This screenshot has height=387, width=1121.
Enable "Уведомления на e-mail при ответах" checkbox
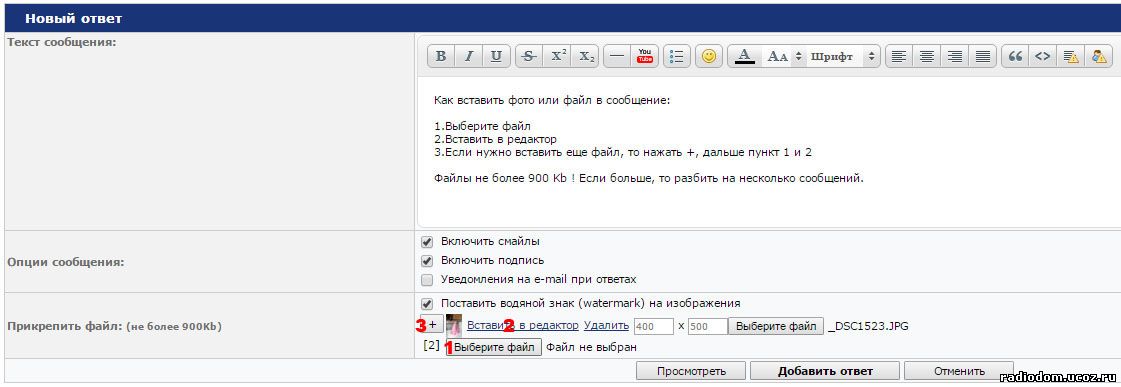click(x=428, y=279)
